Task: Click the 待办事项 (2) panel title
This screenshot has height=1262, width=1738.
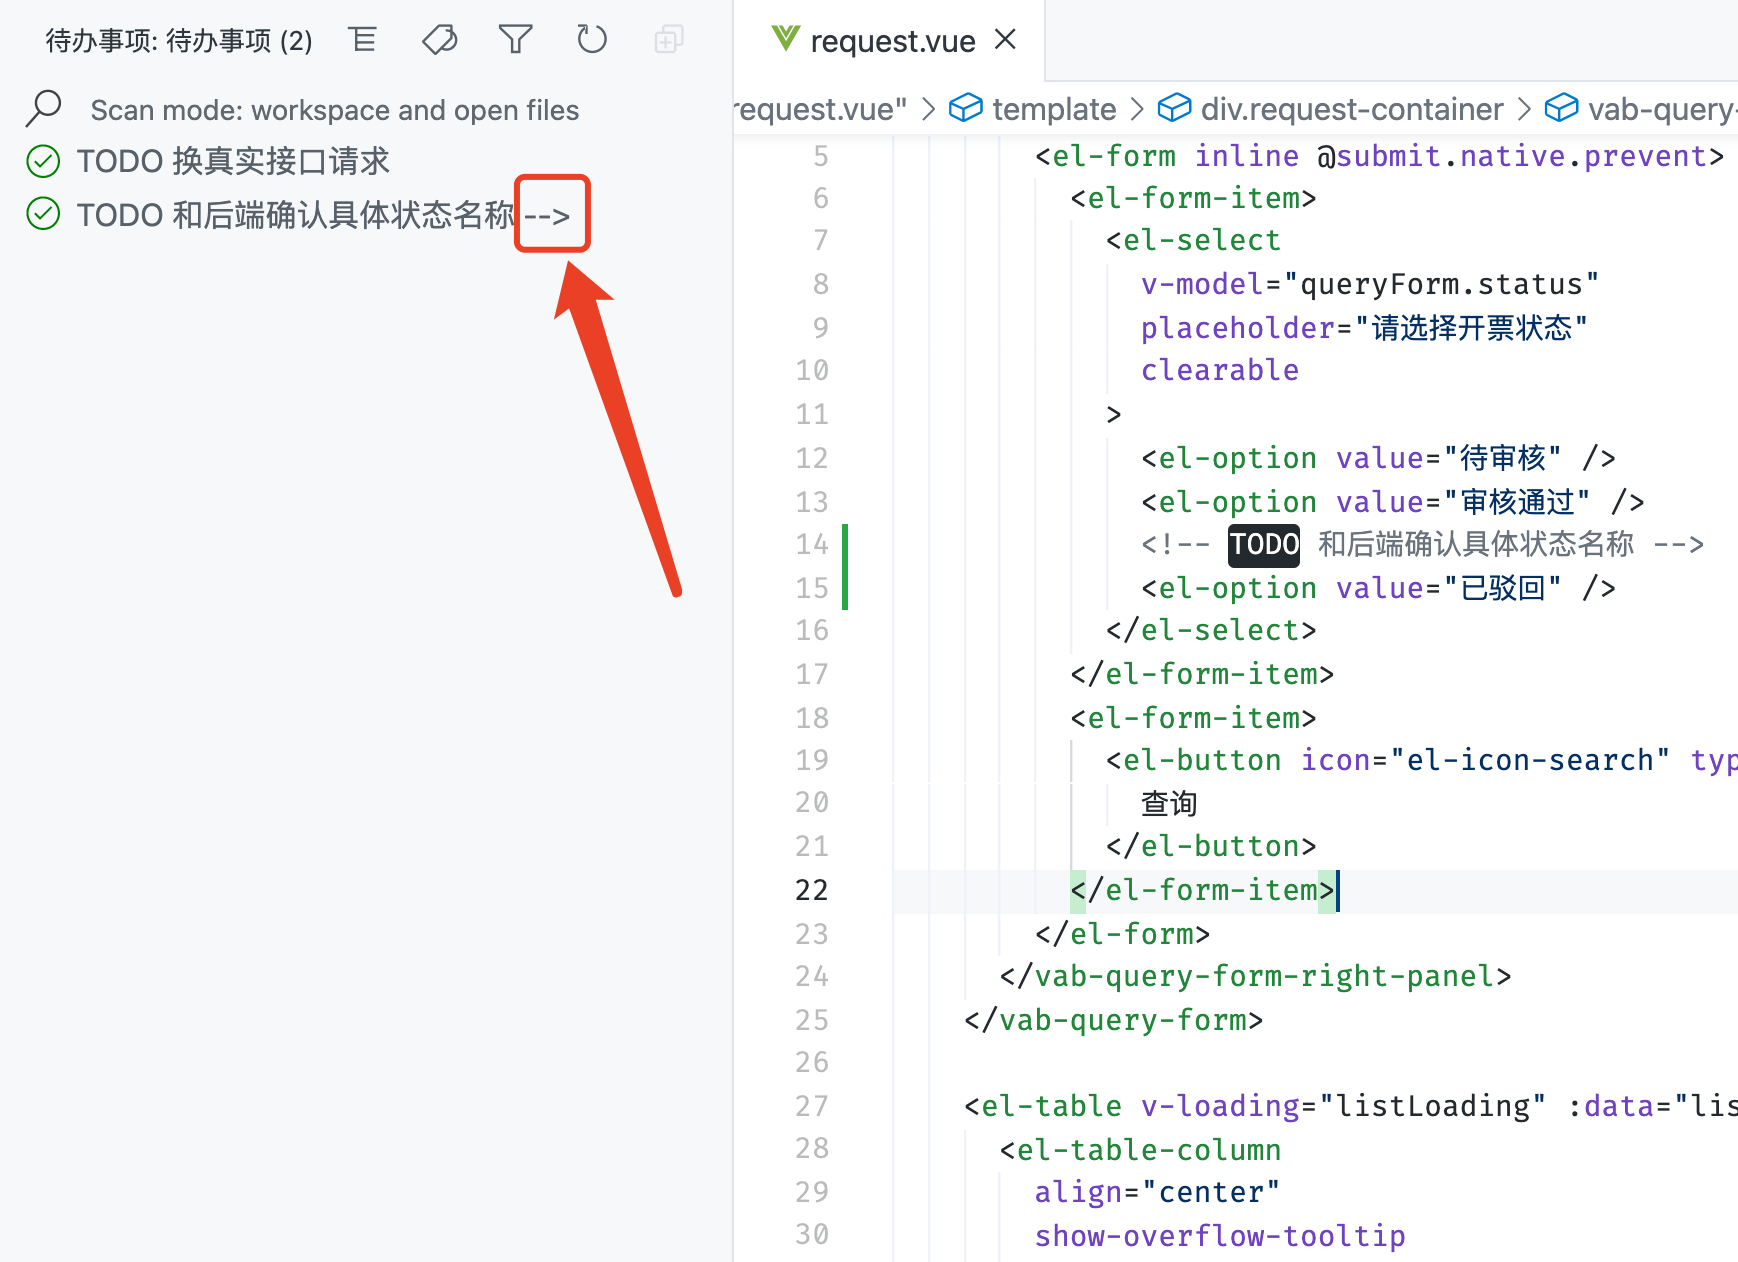Action: point(179,41)
